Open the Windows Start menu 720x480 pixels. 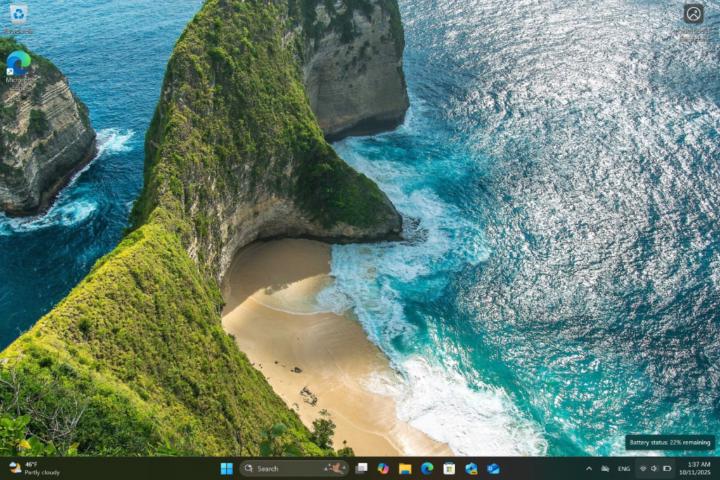[x=226, y=468]
